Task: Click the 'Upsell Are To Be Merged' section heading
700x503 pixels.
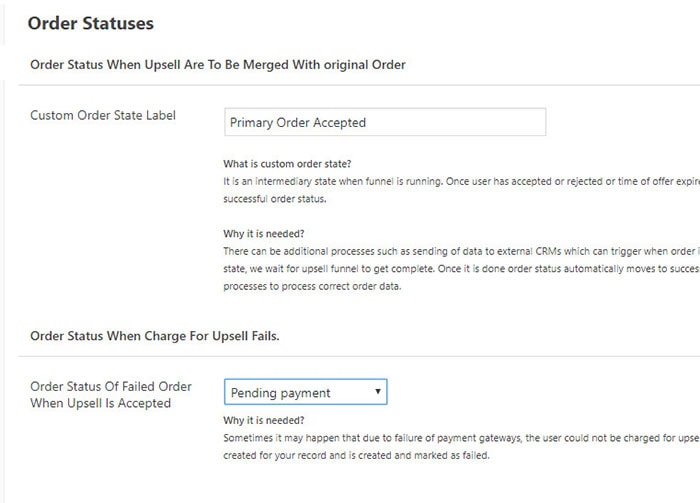Action: coord(218,64)
